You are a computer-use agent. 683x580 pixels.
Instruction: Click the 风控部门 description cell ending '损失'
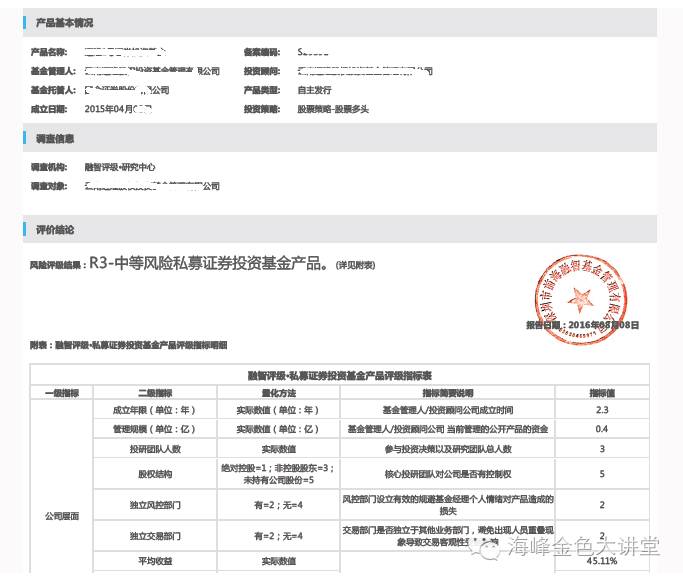click(448, 505)
